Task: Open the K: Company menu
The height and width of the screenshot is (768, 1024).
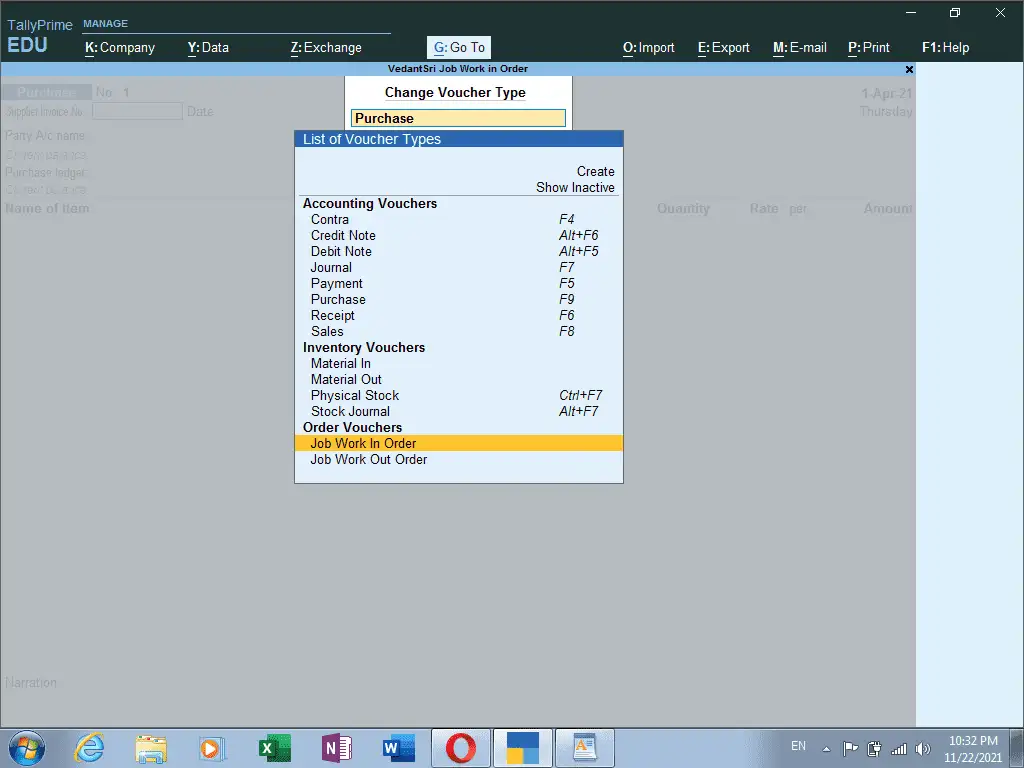Action: pos(120,48)
